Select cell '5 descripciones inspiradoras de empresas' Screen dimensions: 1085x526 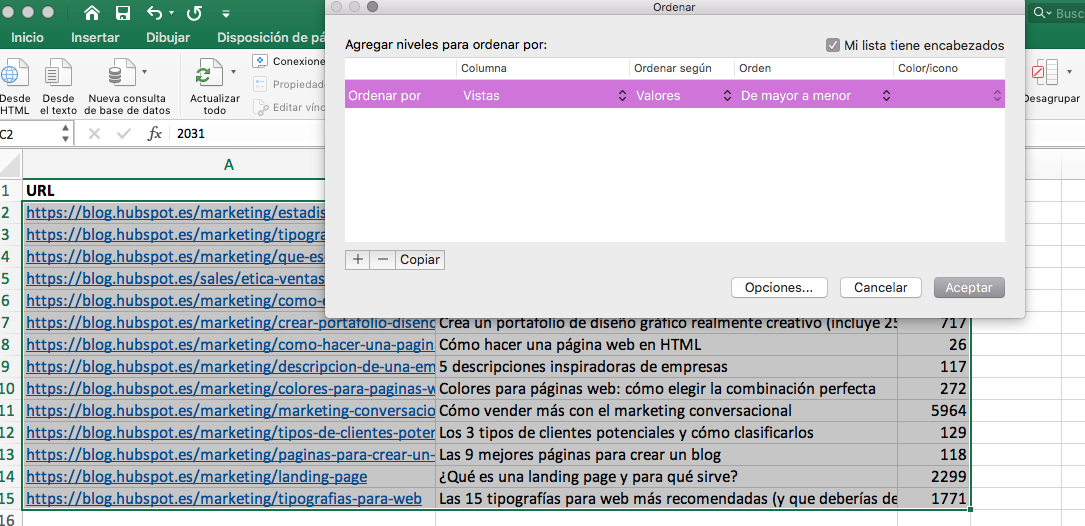point(666,367)
